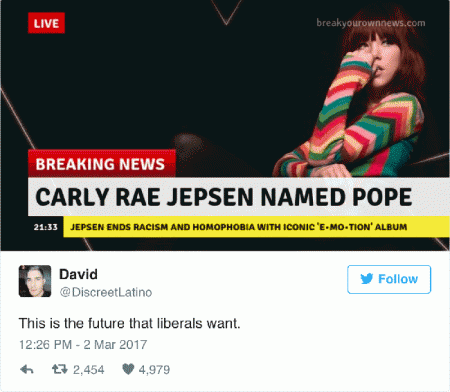View the 2,454 retweets count
Screen dimensions: 450x392
(x=89, y=370)
